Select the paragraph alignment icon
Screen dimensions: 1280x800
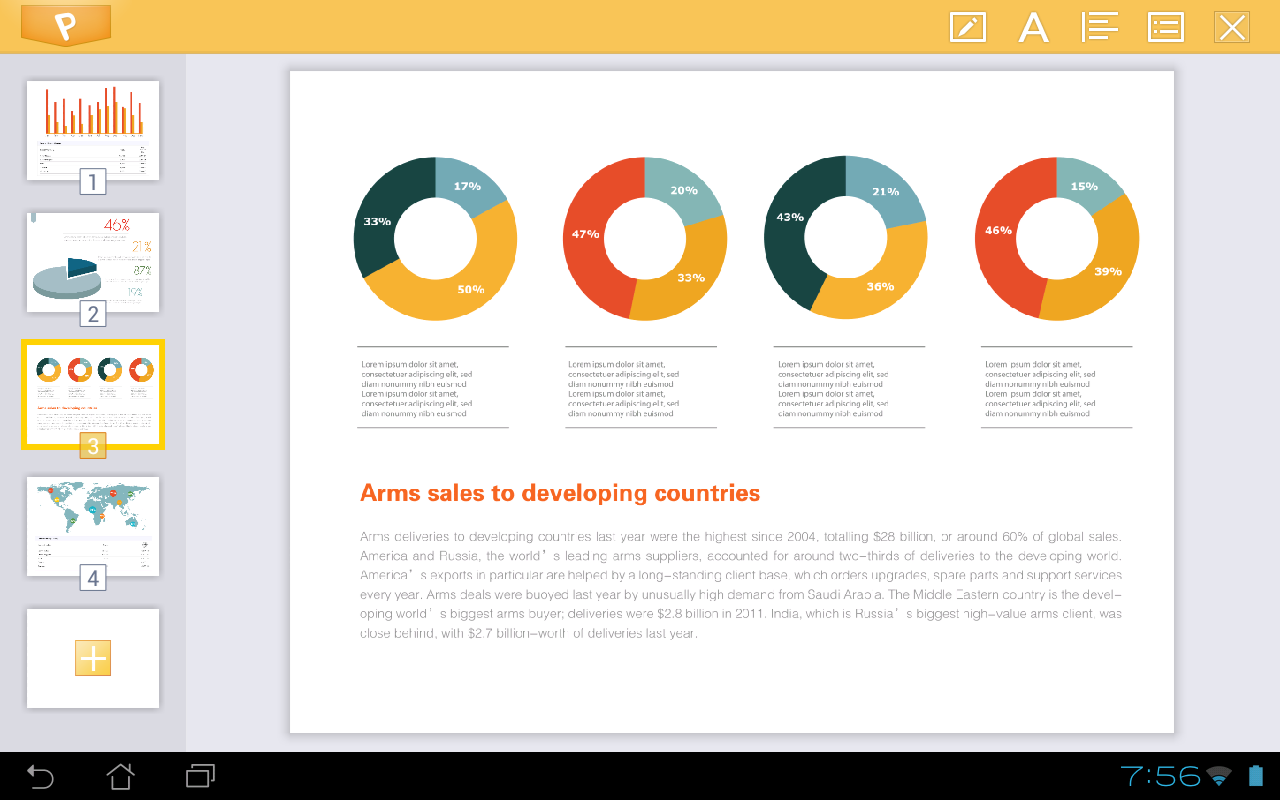pyautogui.click(x=1100, y=27)
